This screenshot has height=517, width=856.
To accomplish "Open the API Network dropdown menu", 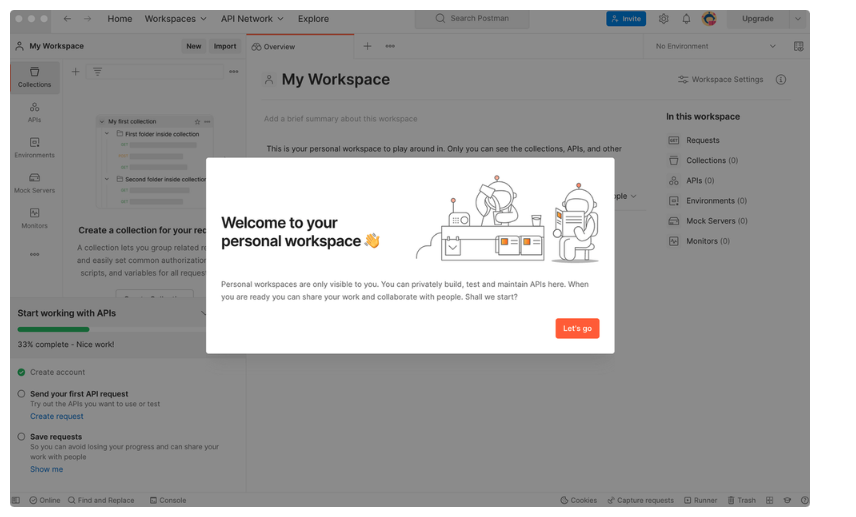I will (x=252, y=19).
